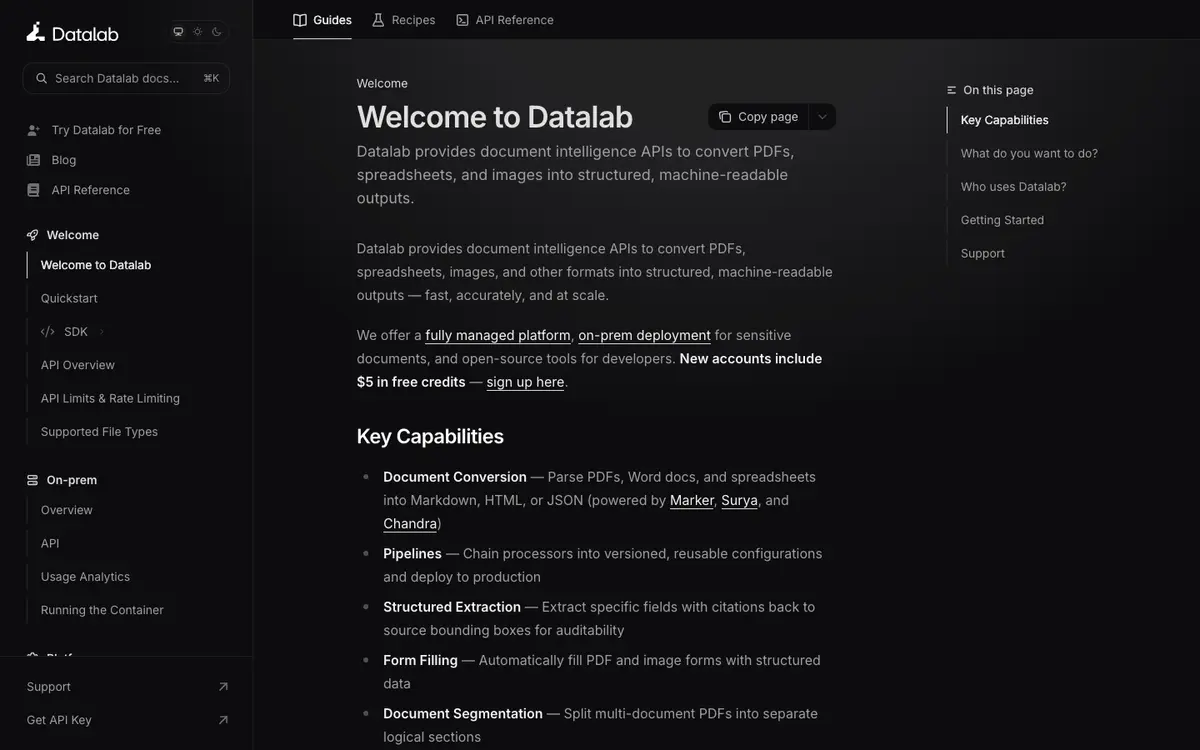1200x750 pixels.
Task: Click the copy icon in Copy page
Action: click(x=725, y=117)
